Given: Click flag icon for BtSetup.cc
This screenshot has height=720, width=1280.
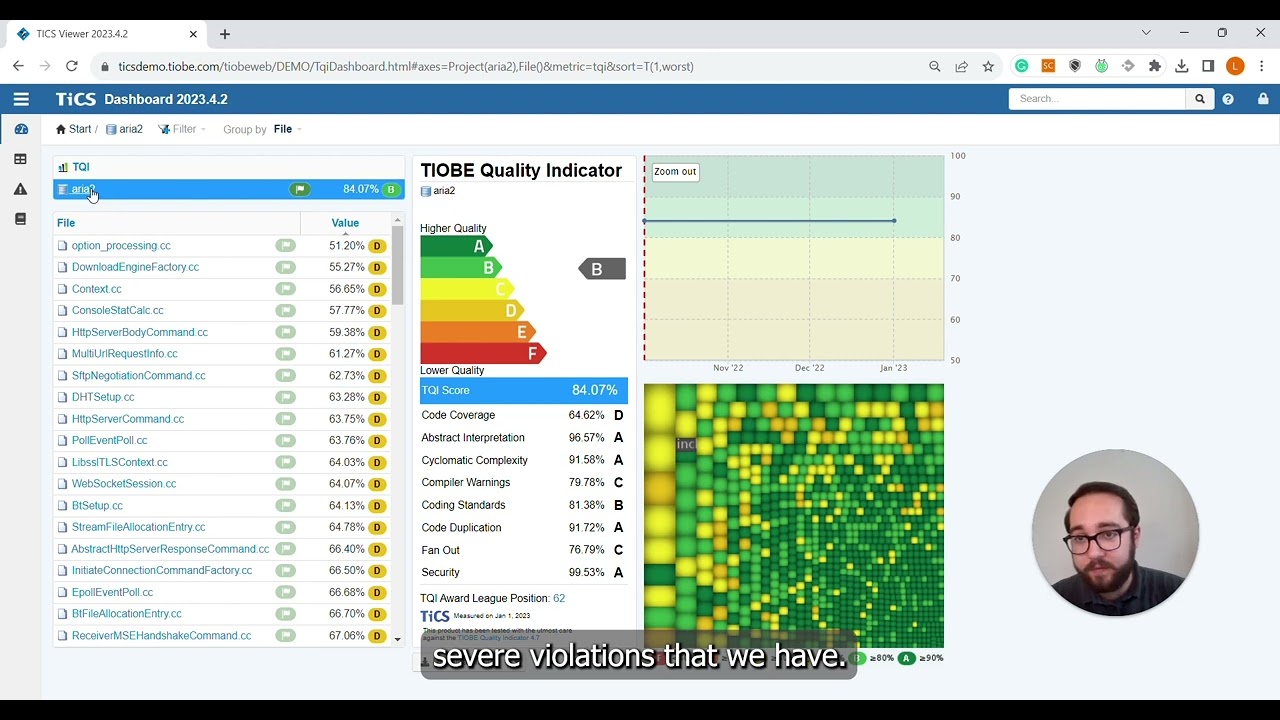Looking at the screenshot, I should 286,505.
